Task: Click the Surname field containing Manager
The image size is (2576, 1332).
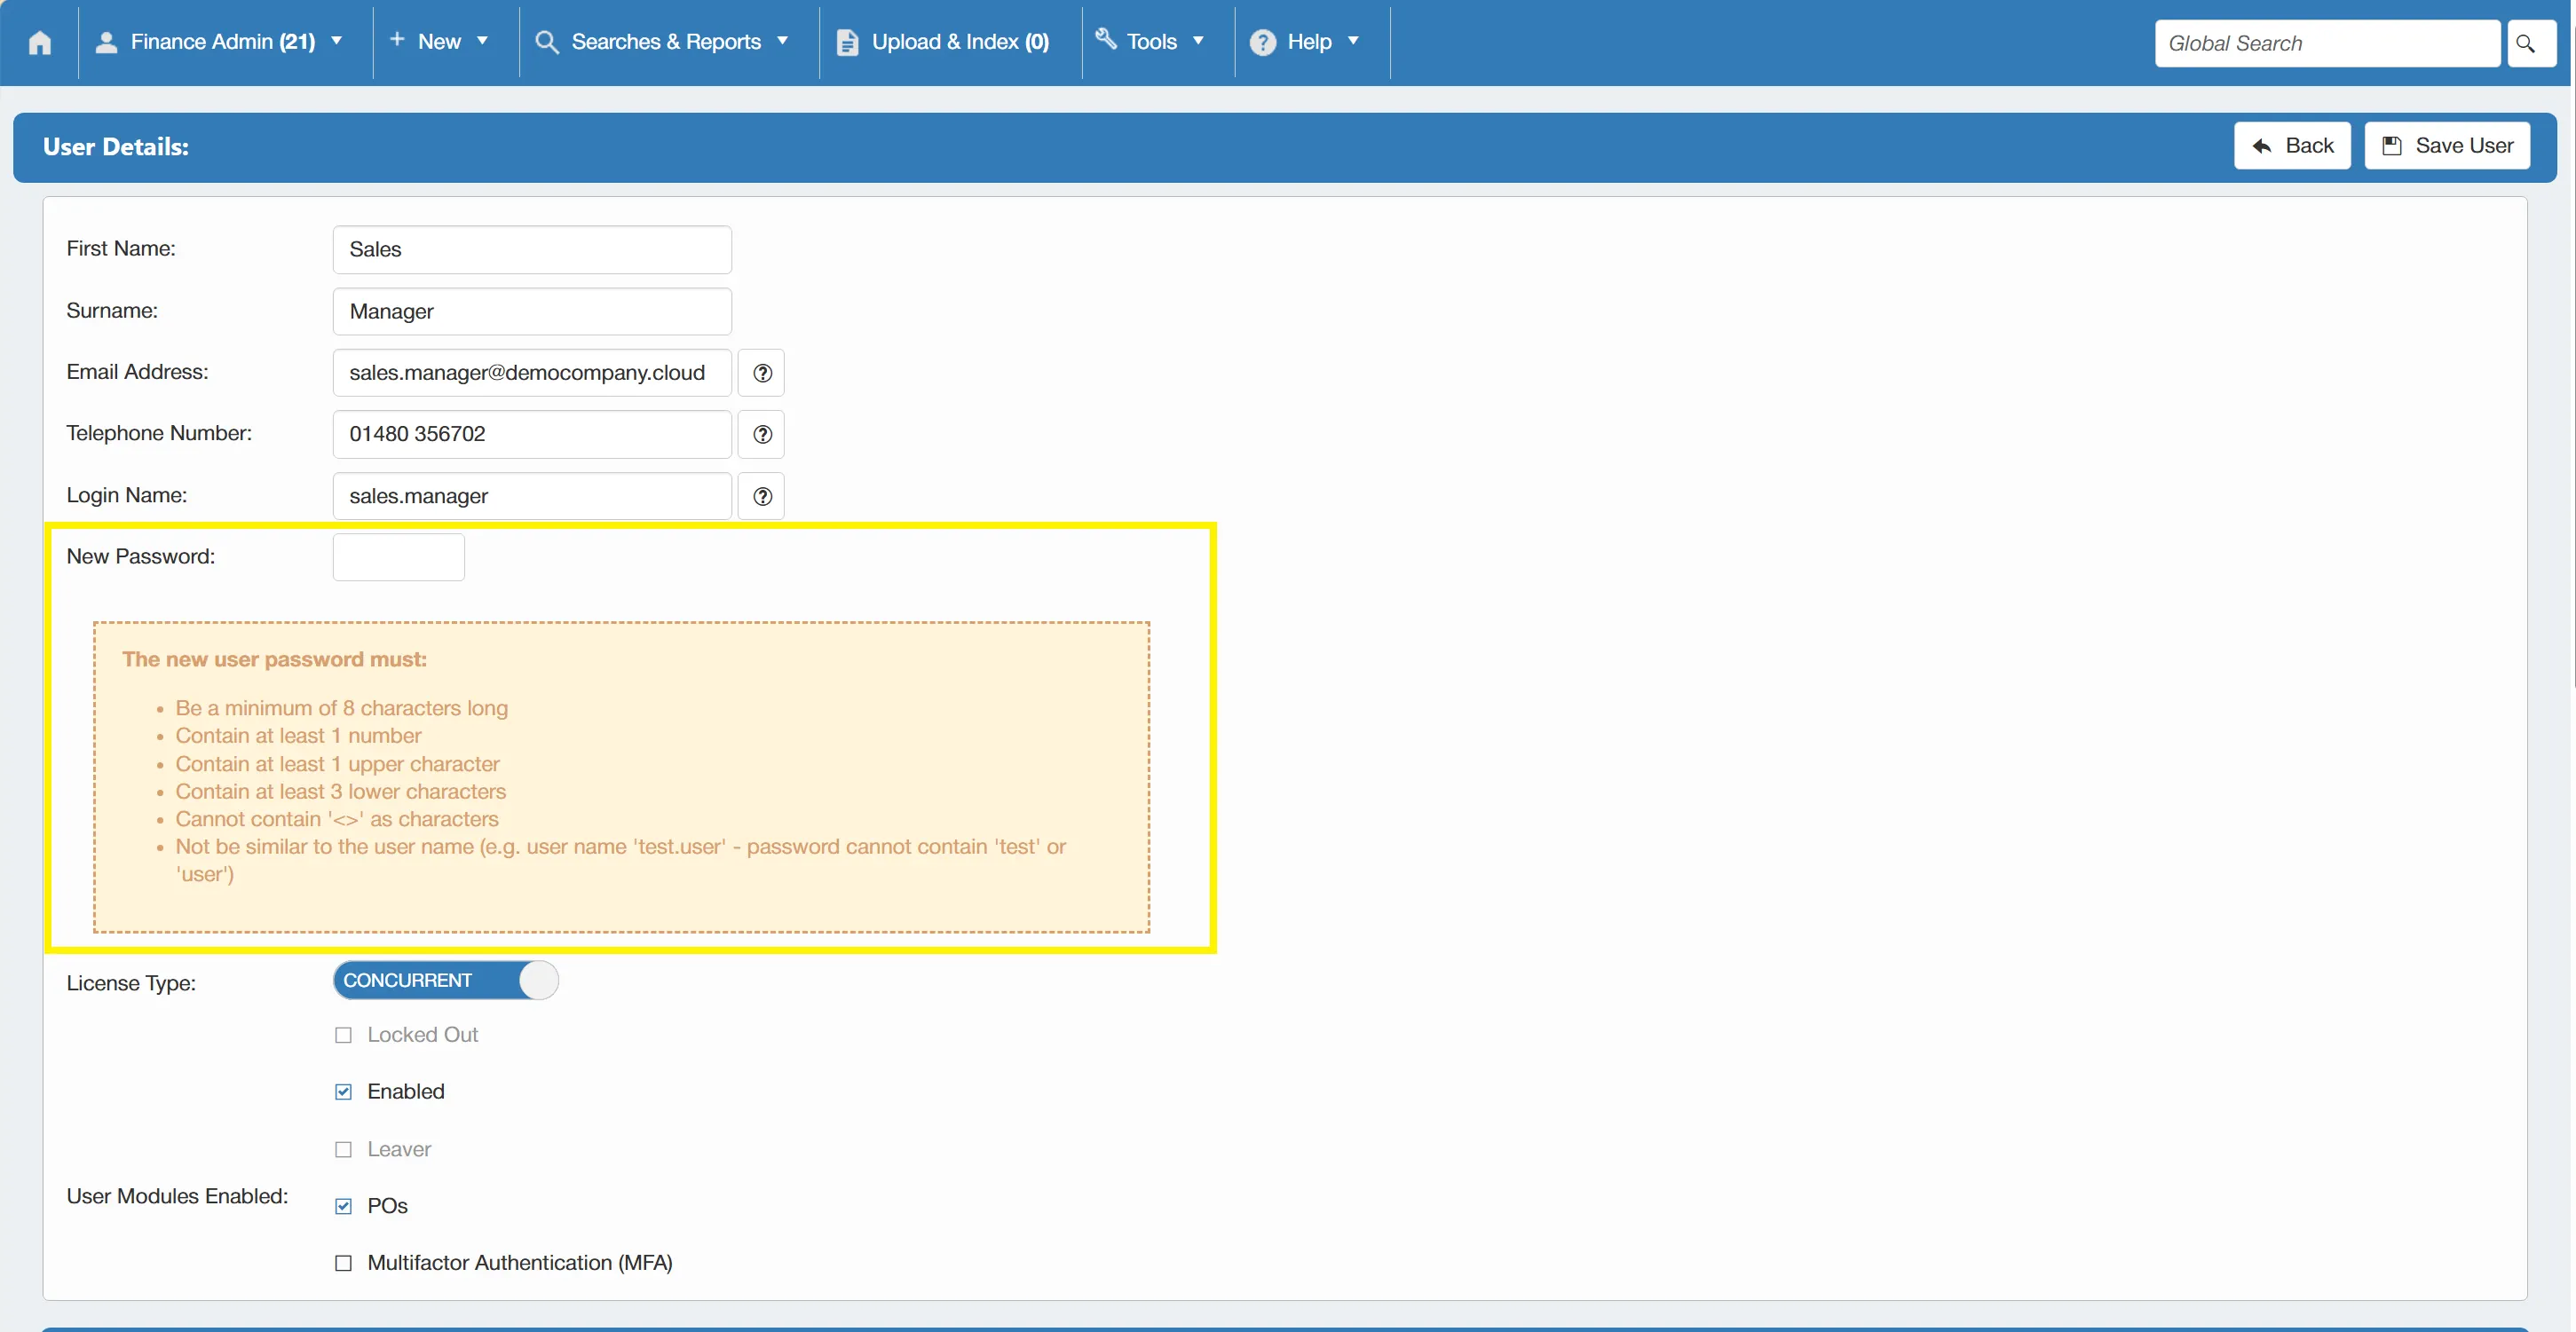Action: point(532,312)
